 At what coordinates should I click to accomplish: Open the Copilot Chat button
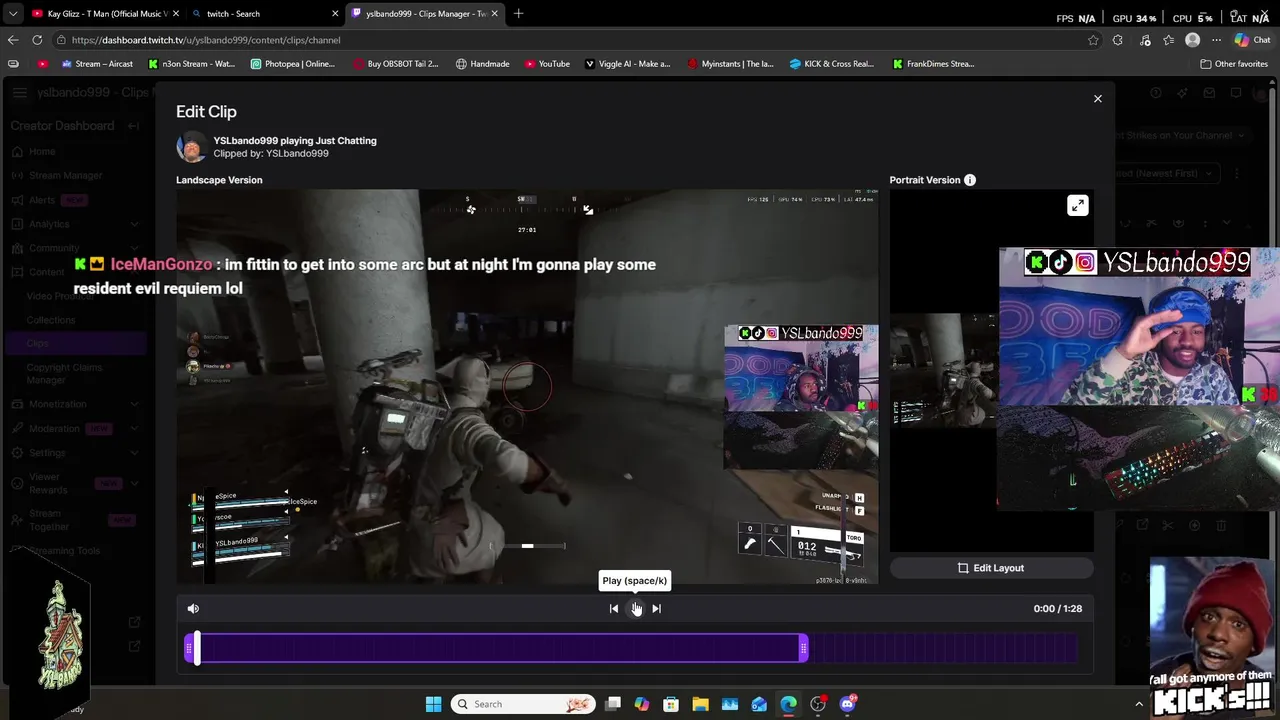pyautogui.click(x=1252, y=40)
